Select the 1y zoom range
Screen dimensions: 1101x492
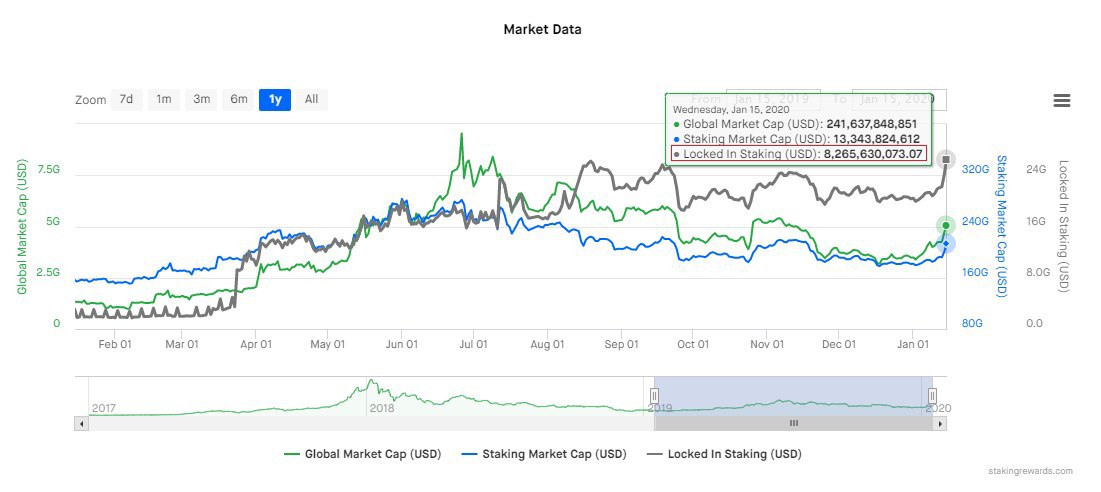tap(275, 100)
